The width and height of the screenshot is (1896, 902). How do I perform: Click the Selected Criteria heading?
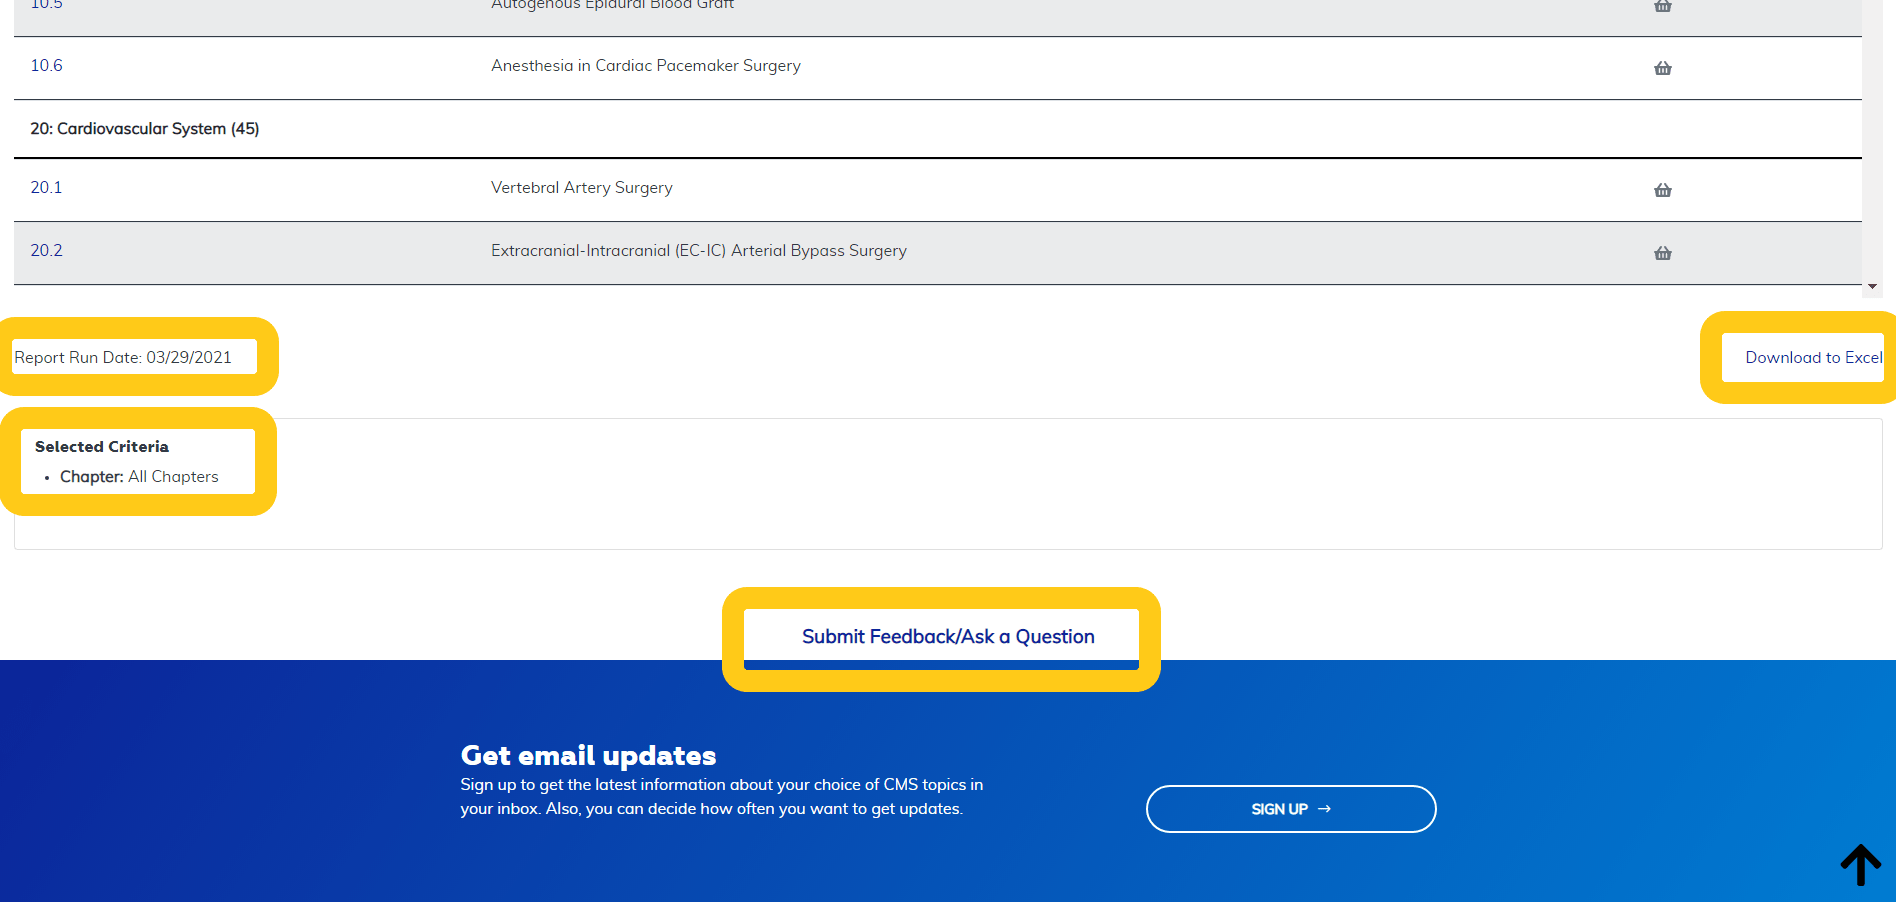click(x=102, y=447)
